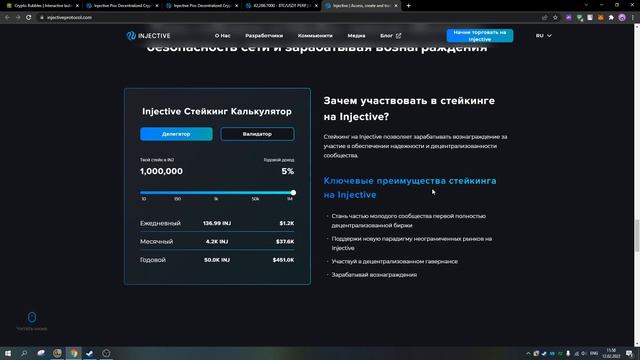Open the volume tray icon

coord(584,353)
